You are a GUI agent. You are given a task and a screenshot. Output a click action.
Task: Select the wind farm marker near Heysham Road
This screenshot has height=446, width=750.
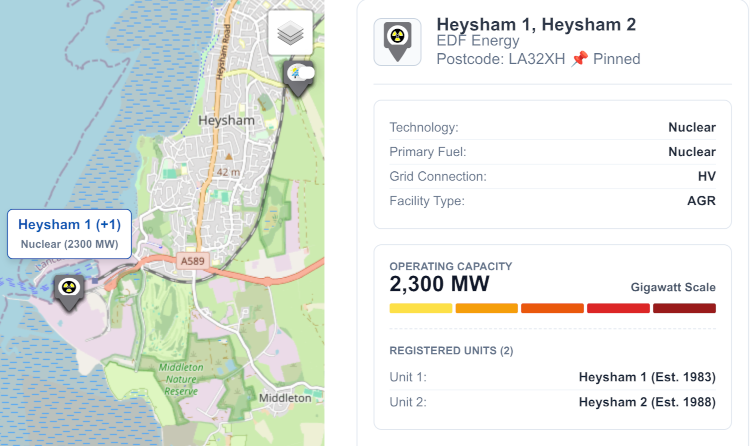[x=298, y=76]
